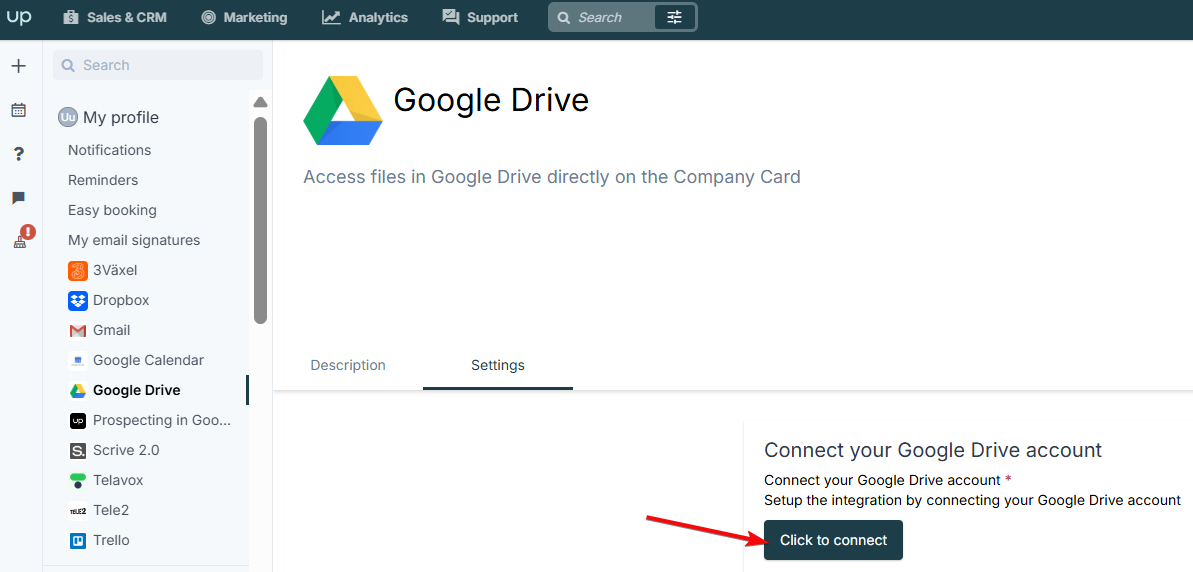Click the Support chat icon
Screen dimensions: 1193x572
(x=451, y=17)
